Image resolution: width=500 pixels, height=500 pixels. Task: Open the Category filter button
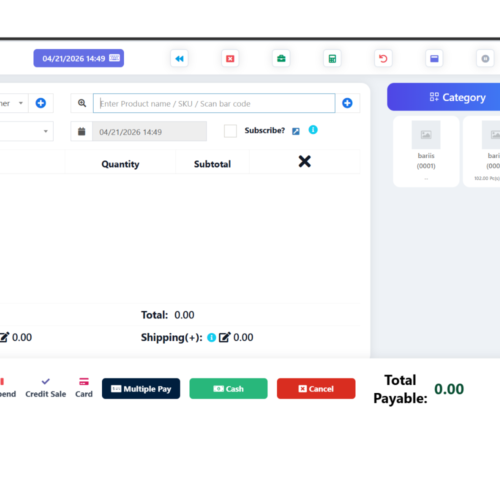coord(443,97)
